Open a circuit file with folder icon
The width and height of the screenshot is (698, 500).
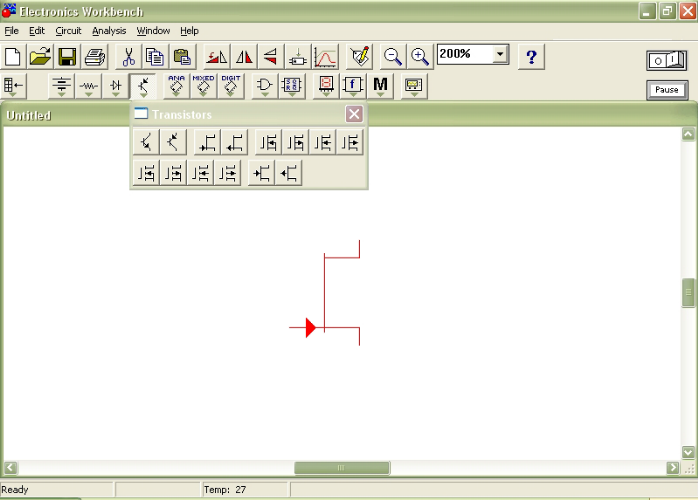(40, 57)
